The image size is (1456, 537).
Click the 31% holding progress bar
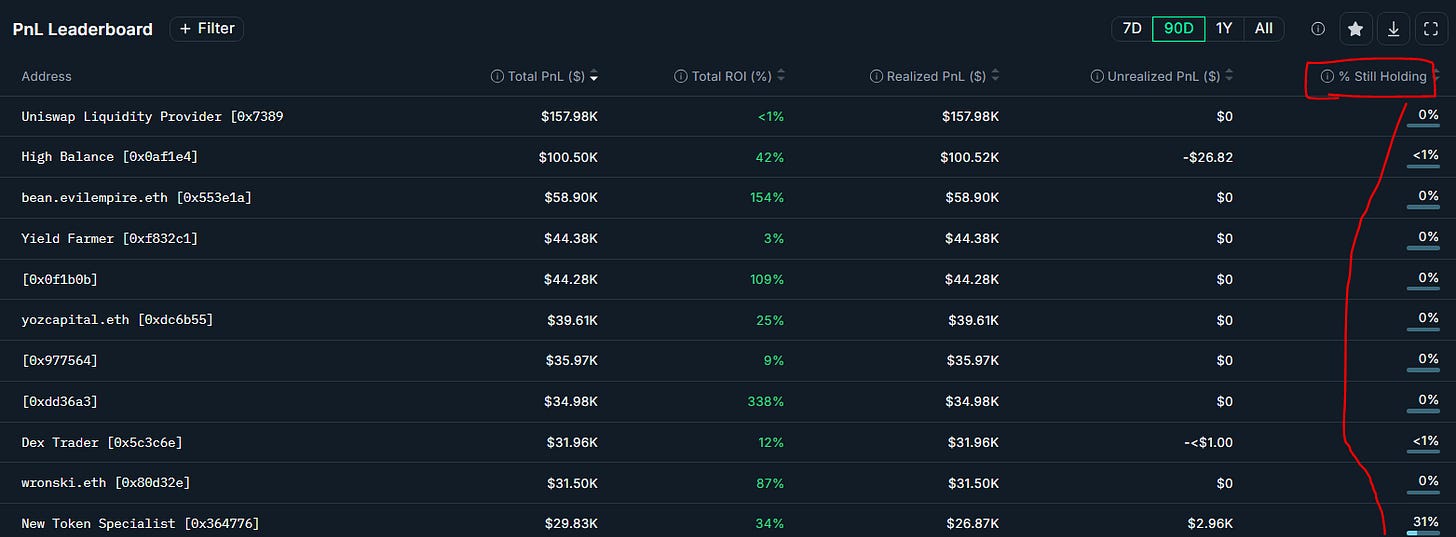tap(1422, 533)
